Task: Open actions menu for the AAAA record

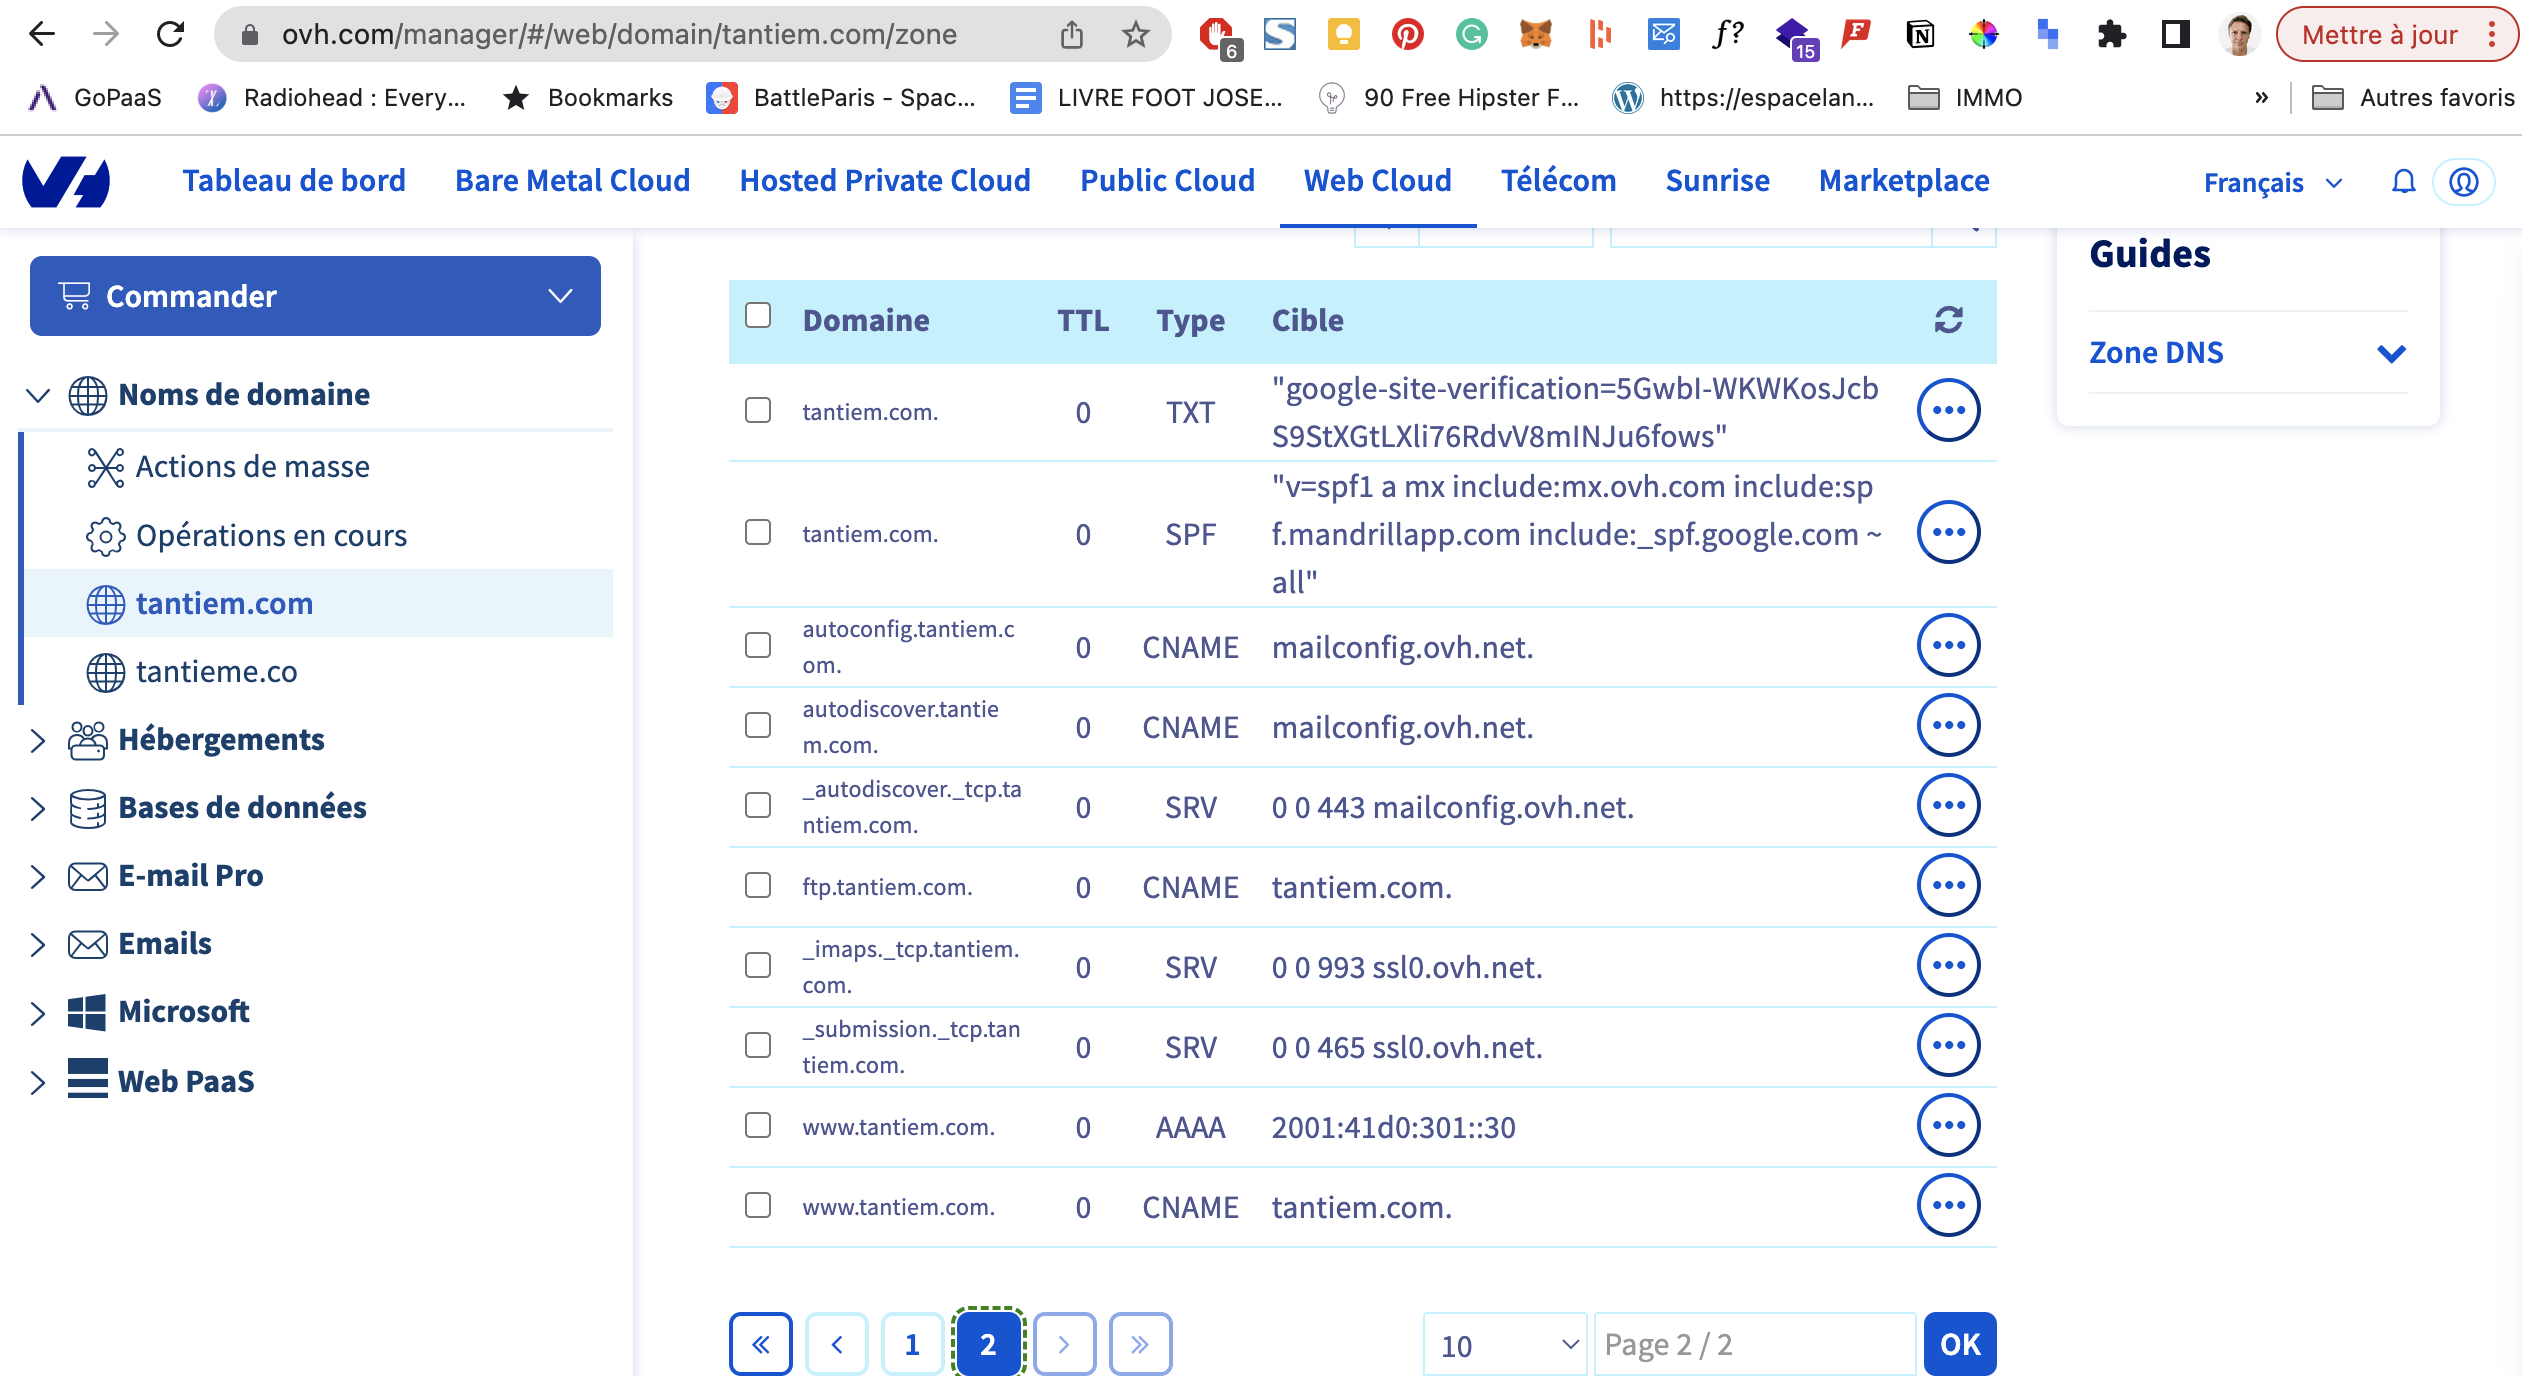Action: (x=1948, y=1126)
